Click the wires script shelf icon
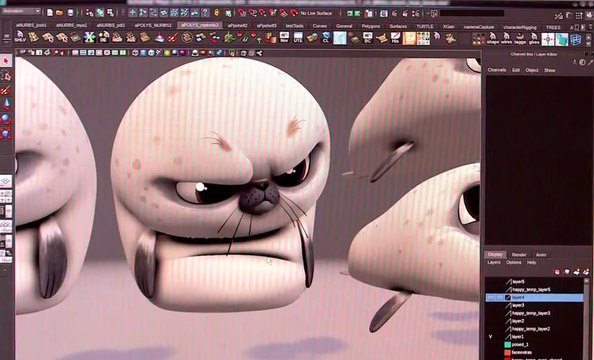The height and width of the screenshot is (360, 594). pos(506,38)
